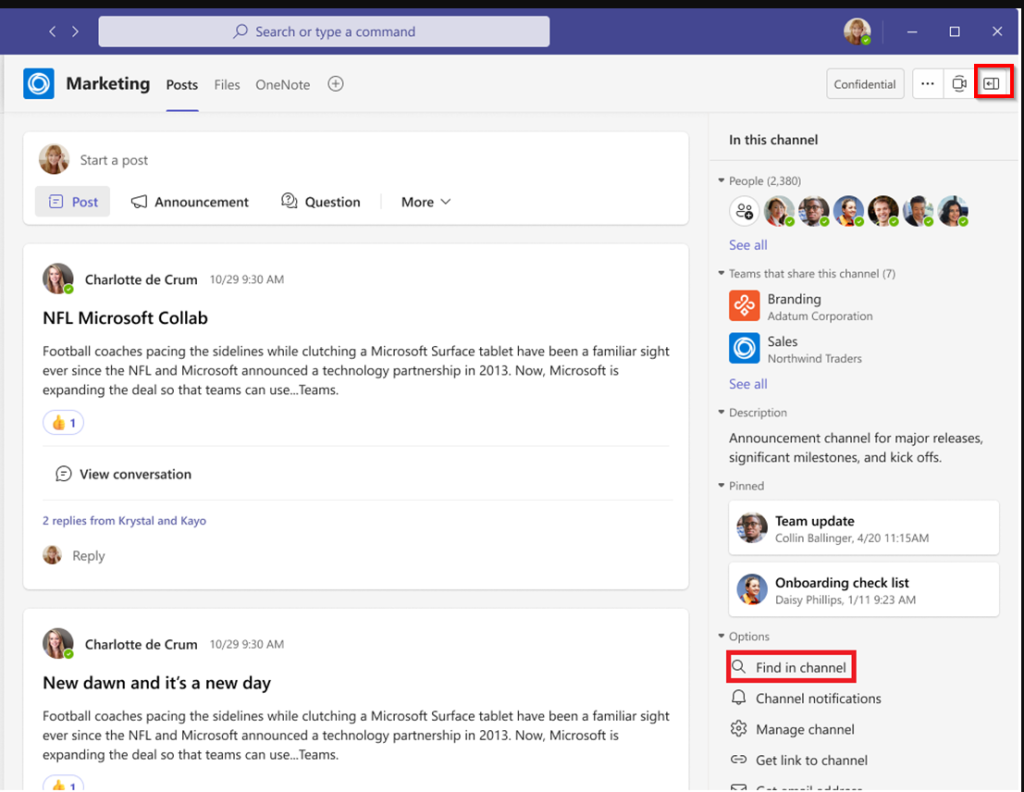Click Find in channel option
This screenshot has width=1024, height=792.
click(x=791, y=667)
